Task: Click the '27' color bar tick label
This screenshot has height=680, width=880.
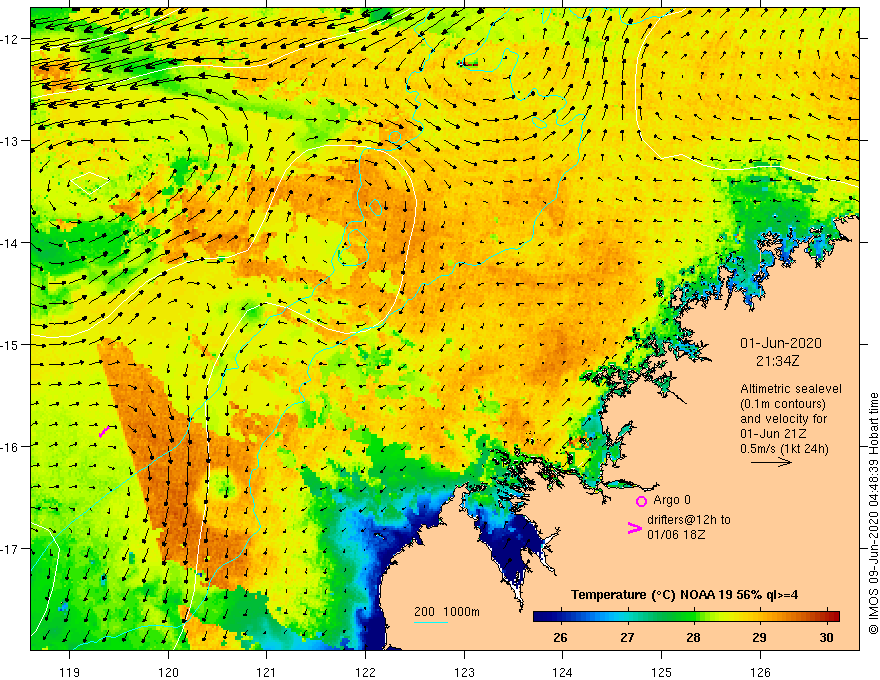Action: pos(627,637)
